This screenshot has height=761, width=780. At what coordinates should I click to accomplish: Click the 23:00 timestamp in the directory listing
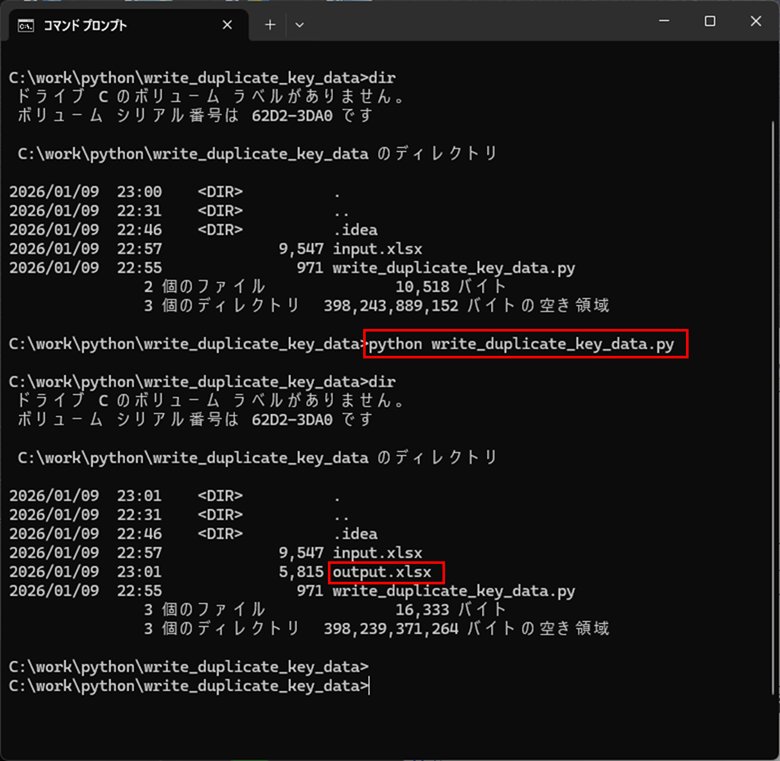[x=140, y=192]
